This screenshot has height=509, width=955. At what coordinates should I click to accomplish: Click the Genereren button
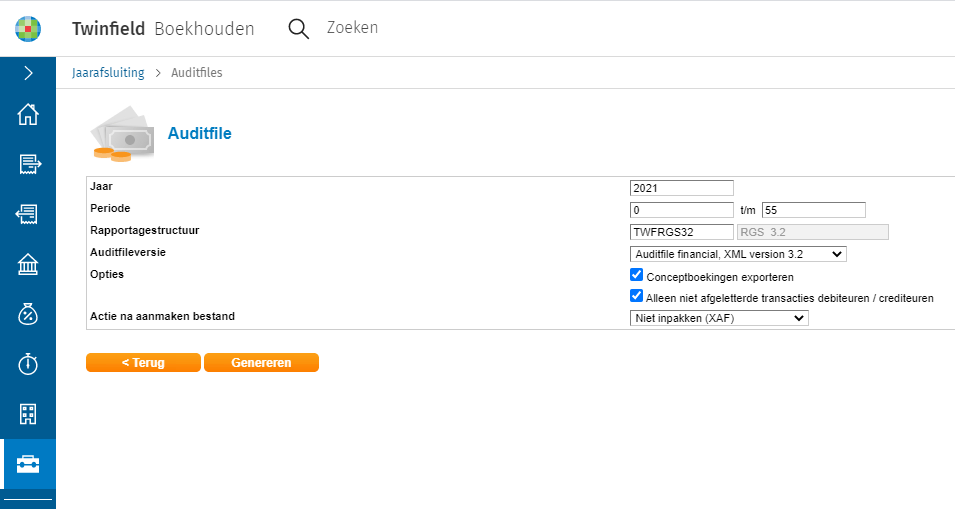tap(261, 363)
